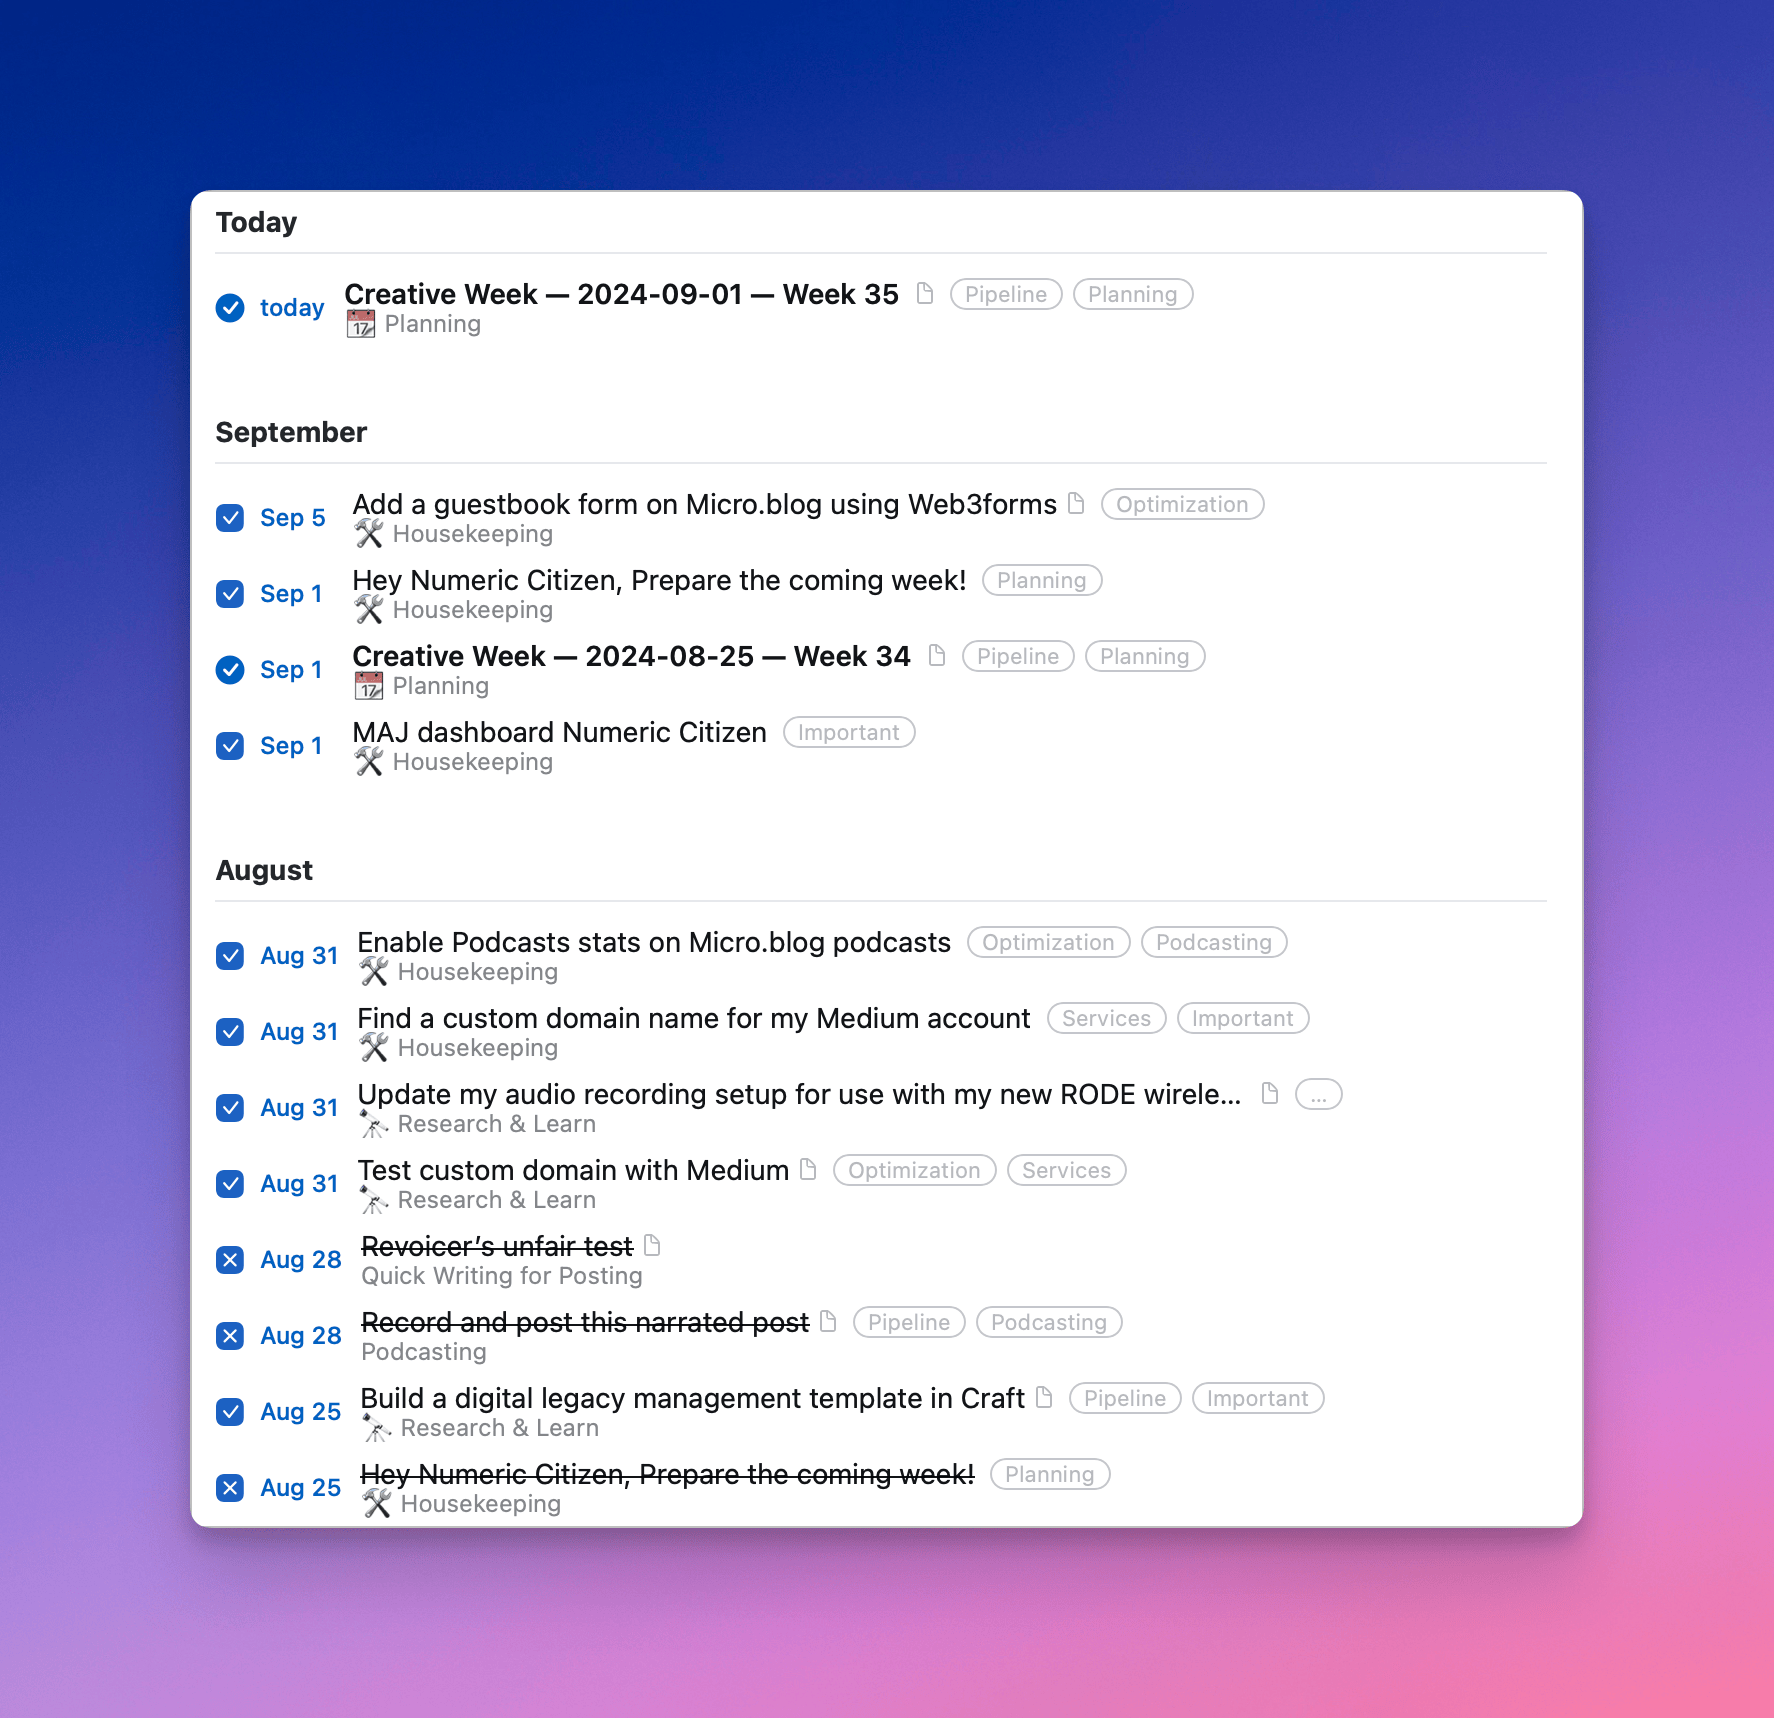Open the note on Revoicer's unfair test
This screenshot has width=1774, height=1718.
[x=652, y=1245]
